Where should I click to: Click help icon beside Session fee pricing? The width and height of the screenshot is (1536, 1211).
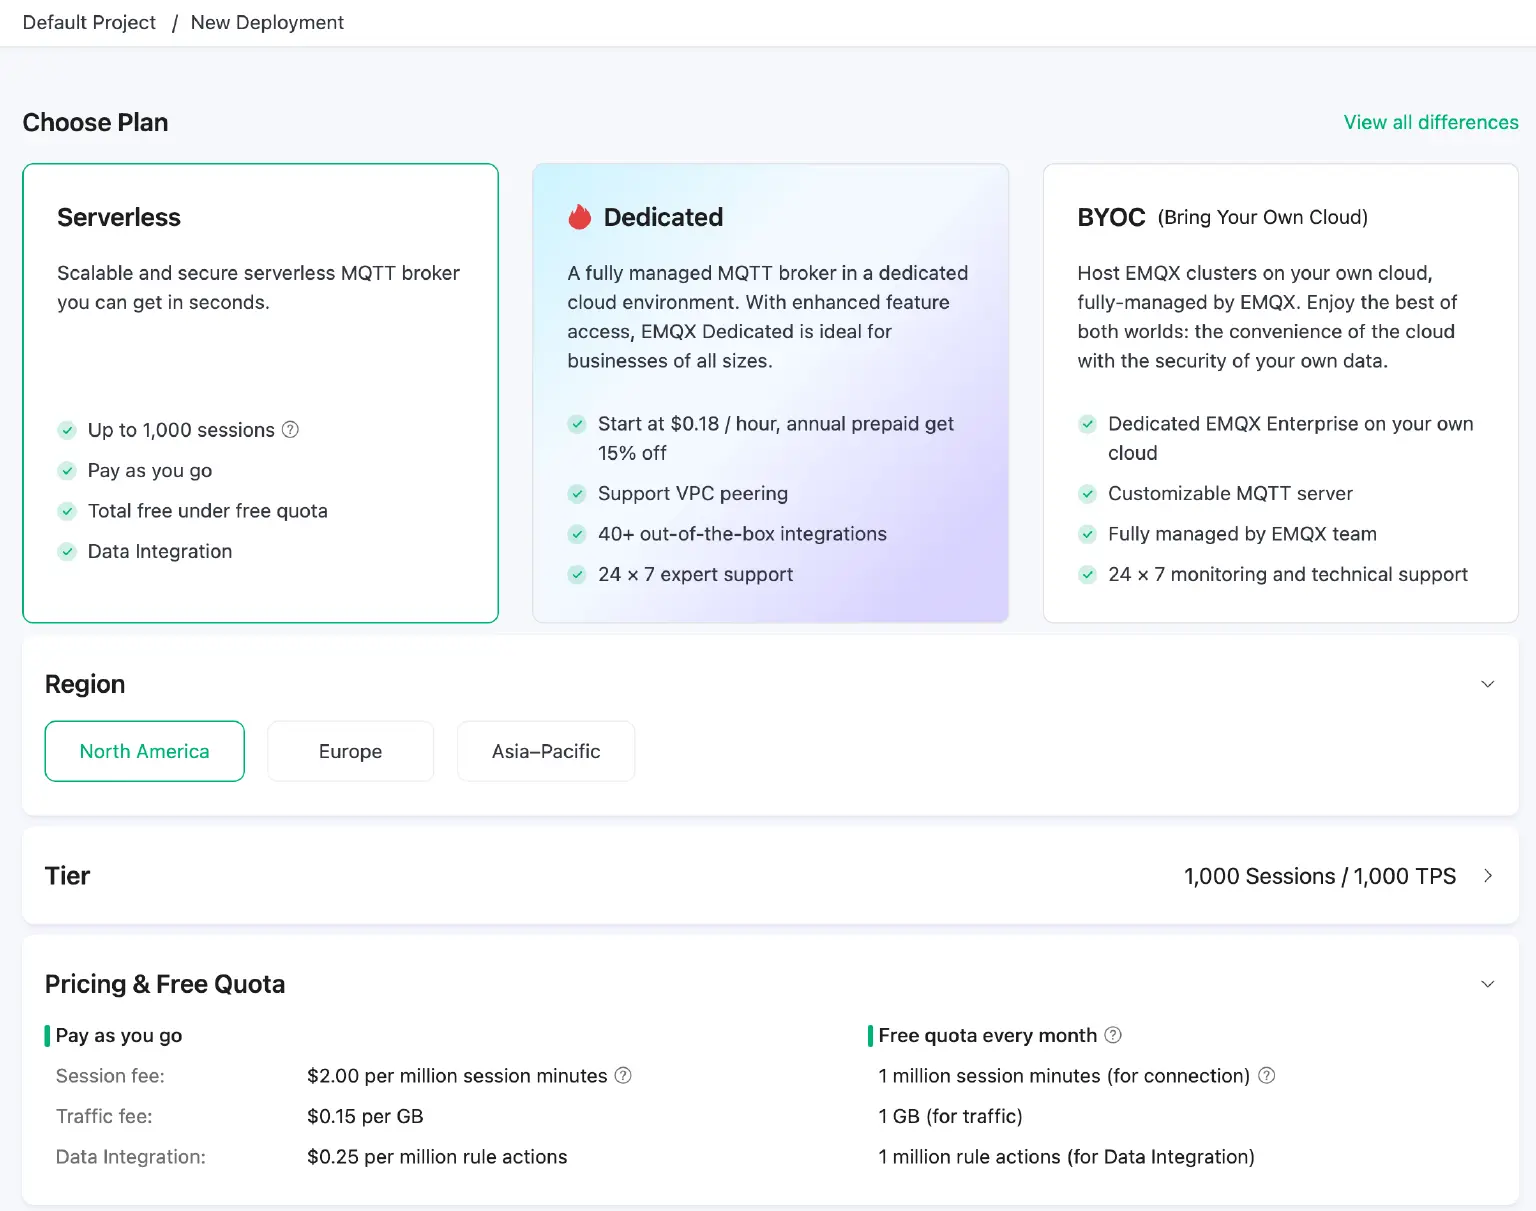tap(623, 1075)
